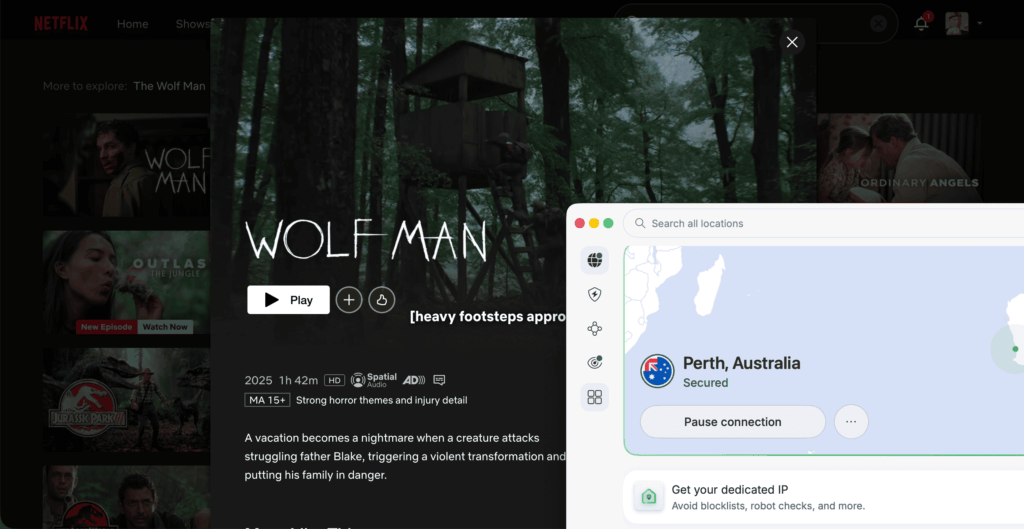
Task: Add Wolf Man to My List
Action: point(349,300)
